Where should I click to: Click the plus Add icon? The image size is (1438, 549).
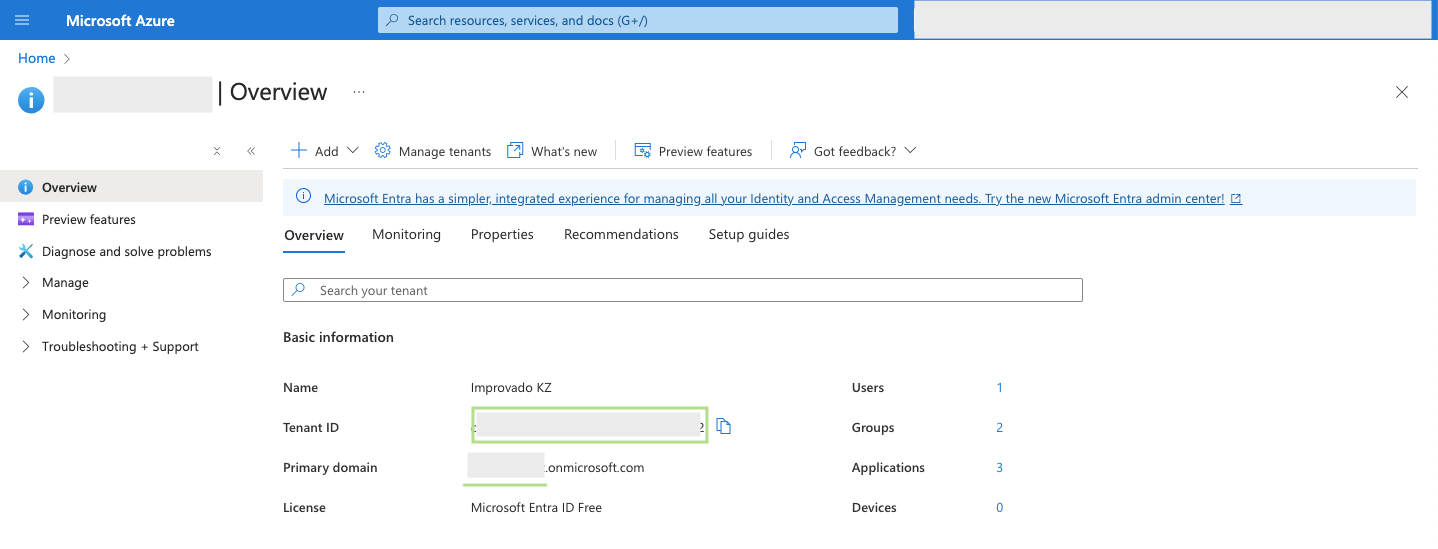298,150
